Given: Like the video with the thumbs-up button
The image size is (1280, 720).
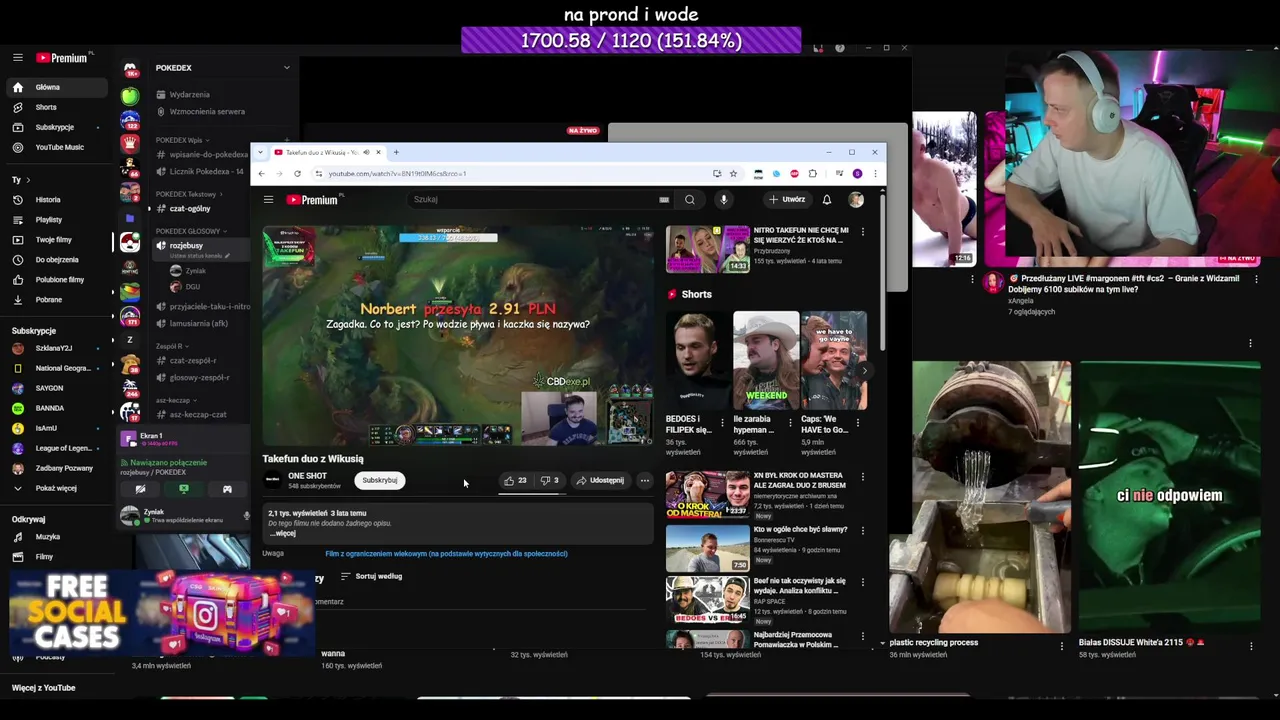Looking at the screenshot, I should 515,480.
